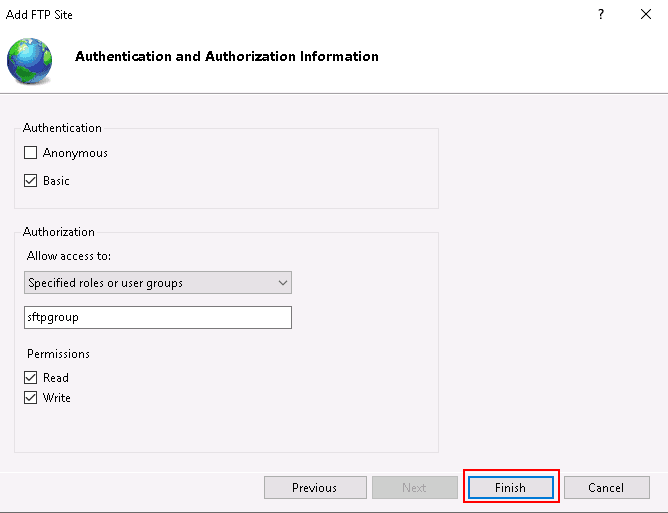Open the Allow access to dropdown
This screenshot has width=668, height=513.
(158, 282)
